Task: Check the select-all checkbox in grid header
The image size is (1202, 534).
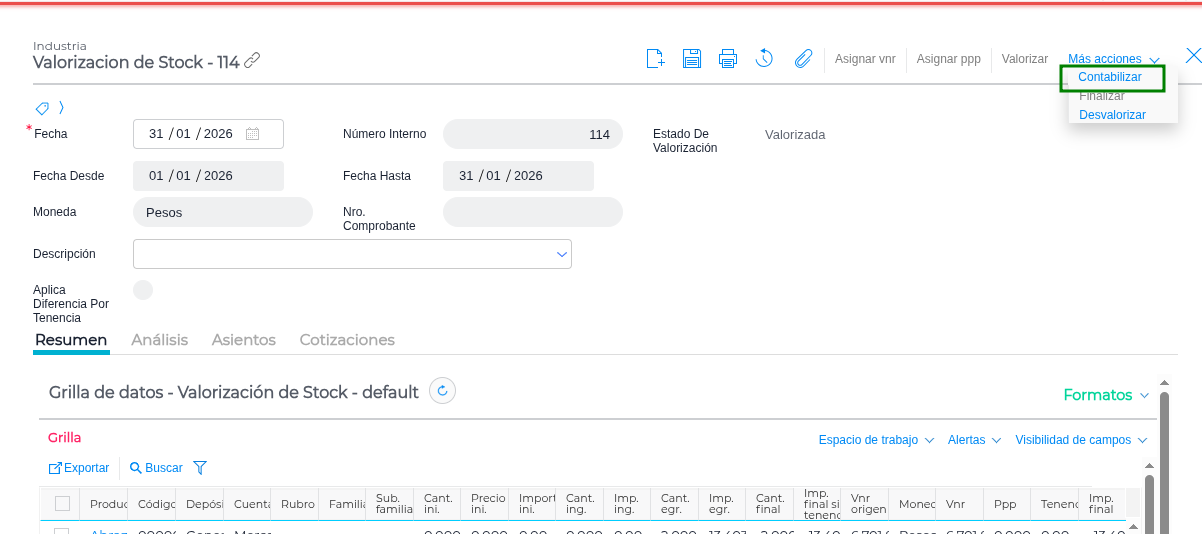Action: tap(62, 503)
